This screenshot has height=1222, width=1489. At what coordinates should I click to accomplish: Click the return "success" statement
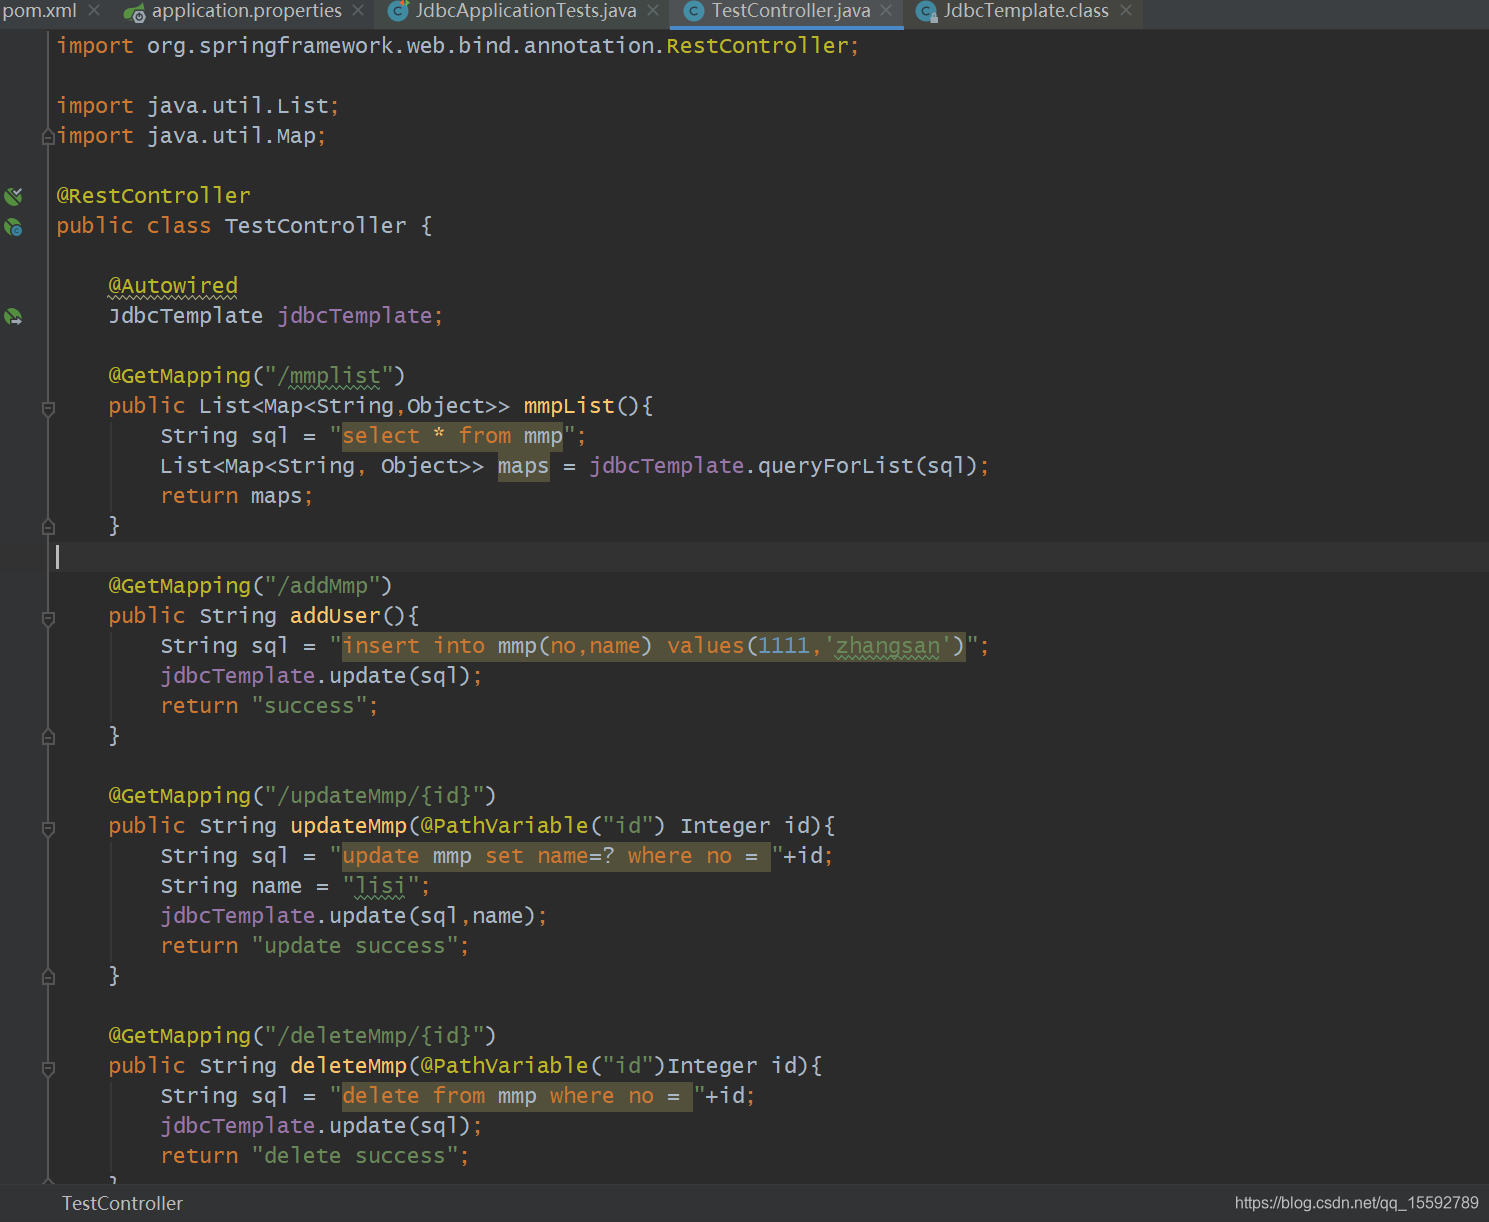click(269, 706)
